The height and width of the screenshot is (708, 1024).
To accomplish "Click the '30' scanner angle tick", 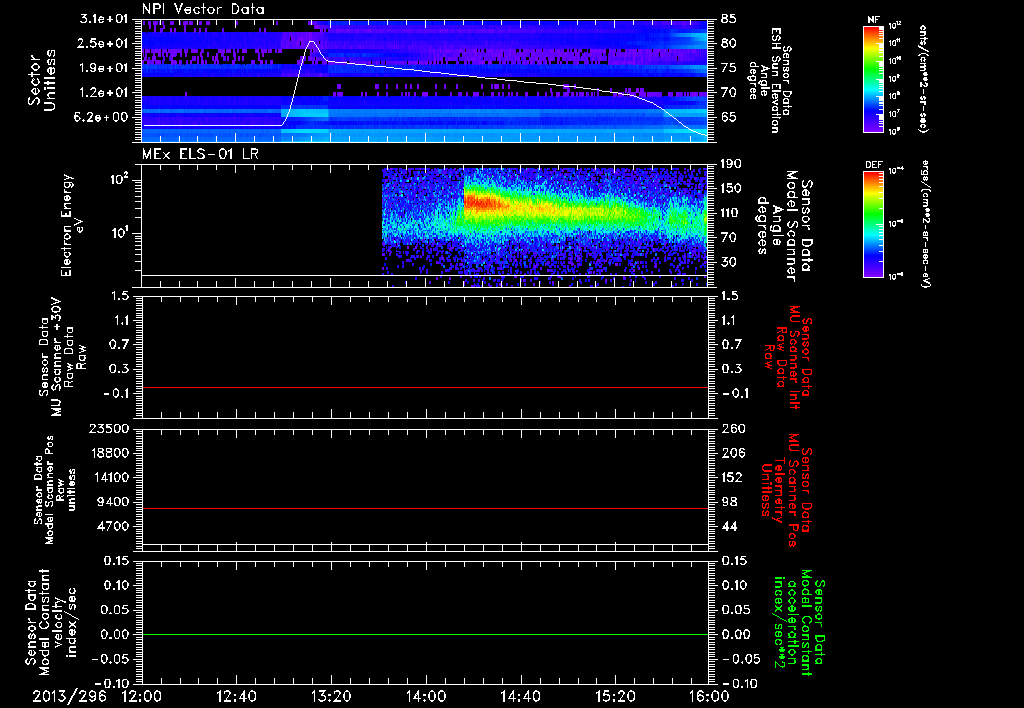I will point(730,263).
